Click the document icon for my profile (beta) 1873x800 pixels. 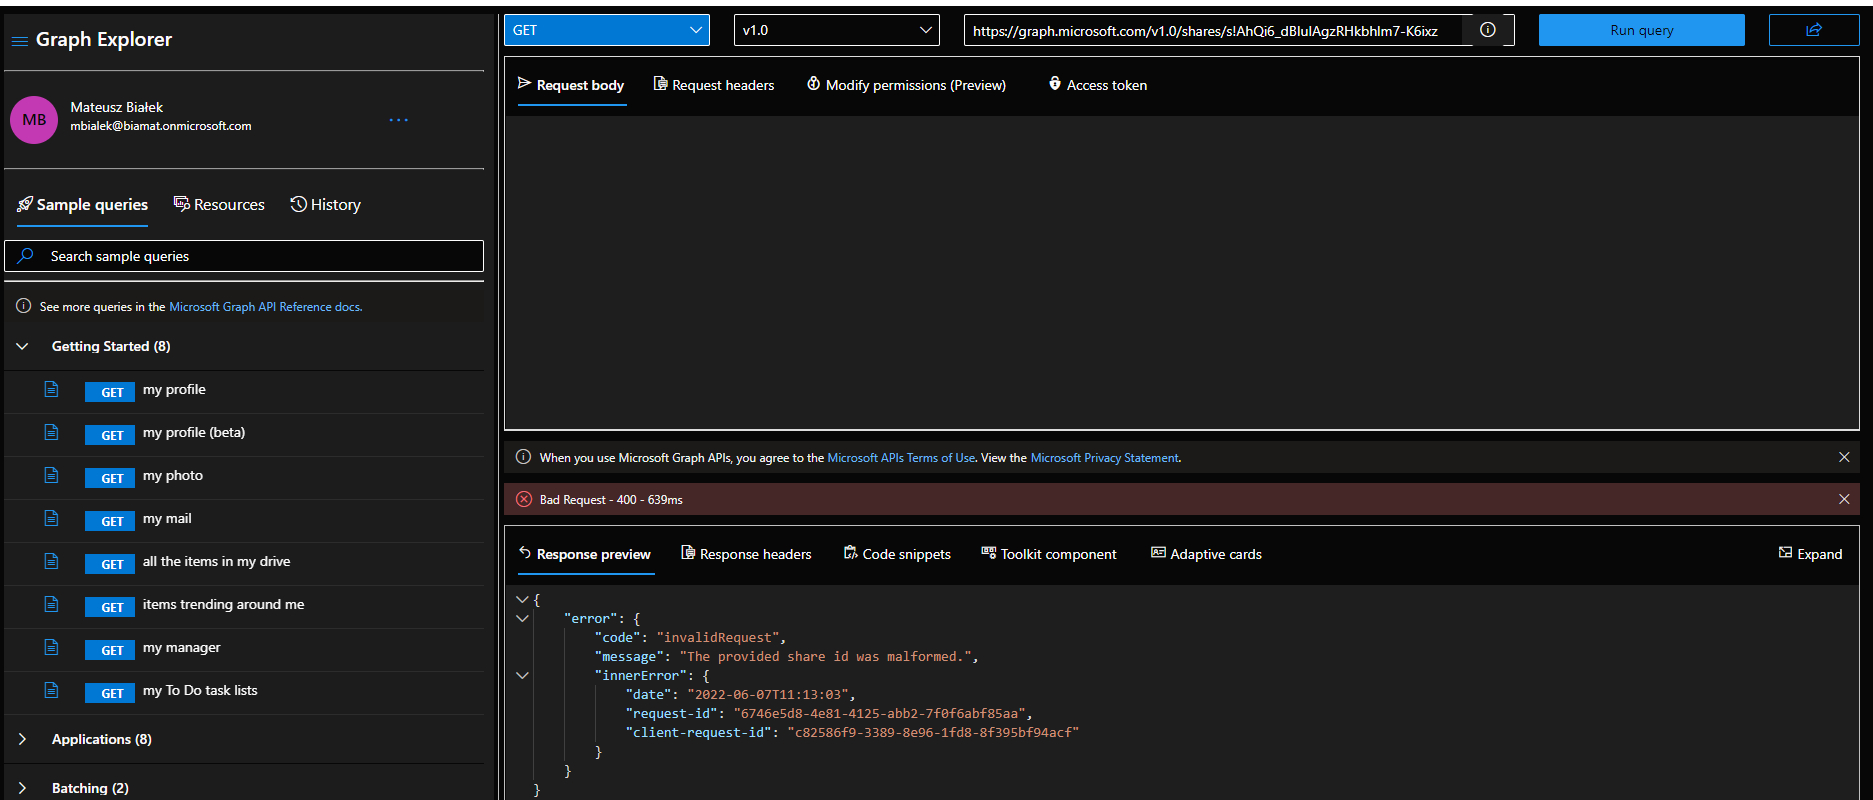pos(51,432)
